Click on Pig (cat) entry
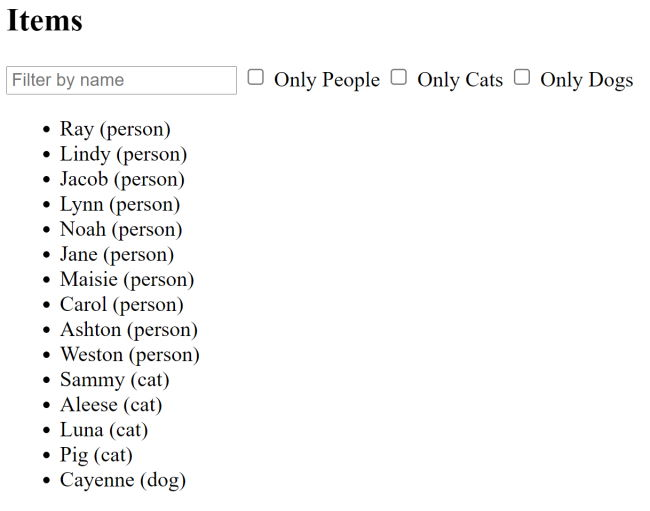This screenshot has height=511, width=650. 96,454
